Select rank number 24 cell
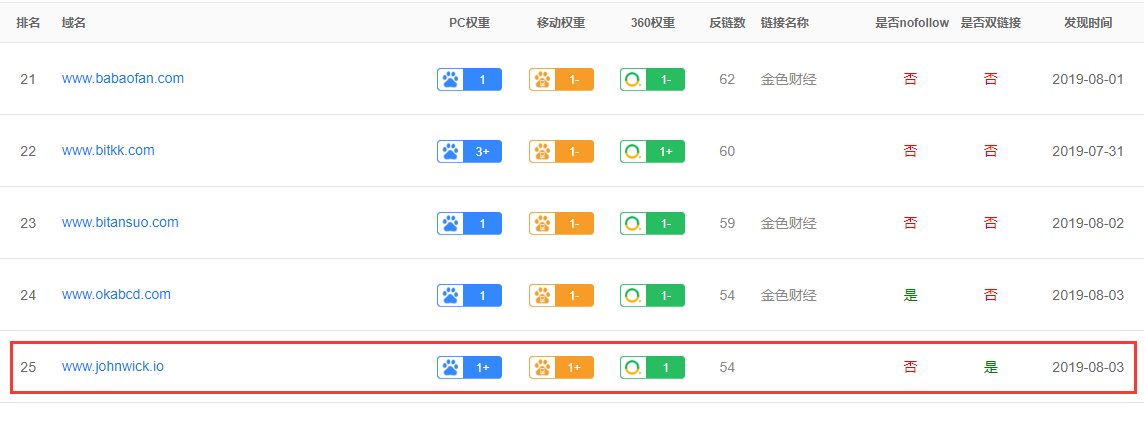Viewport: 1144px width, 424px height. [x=28, y=296]
